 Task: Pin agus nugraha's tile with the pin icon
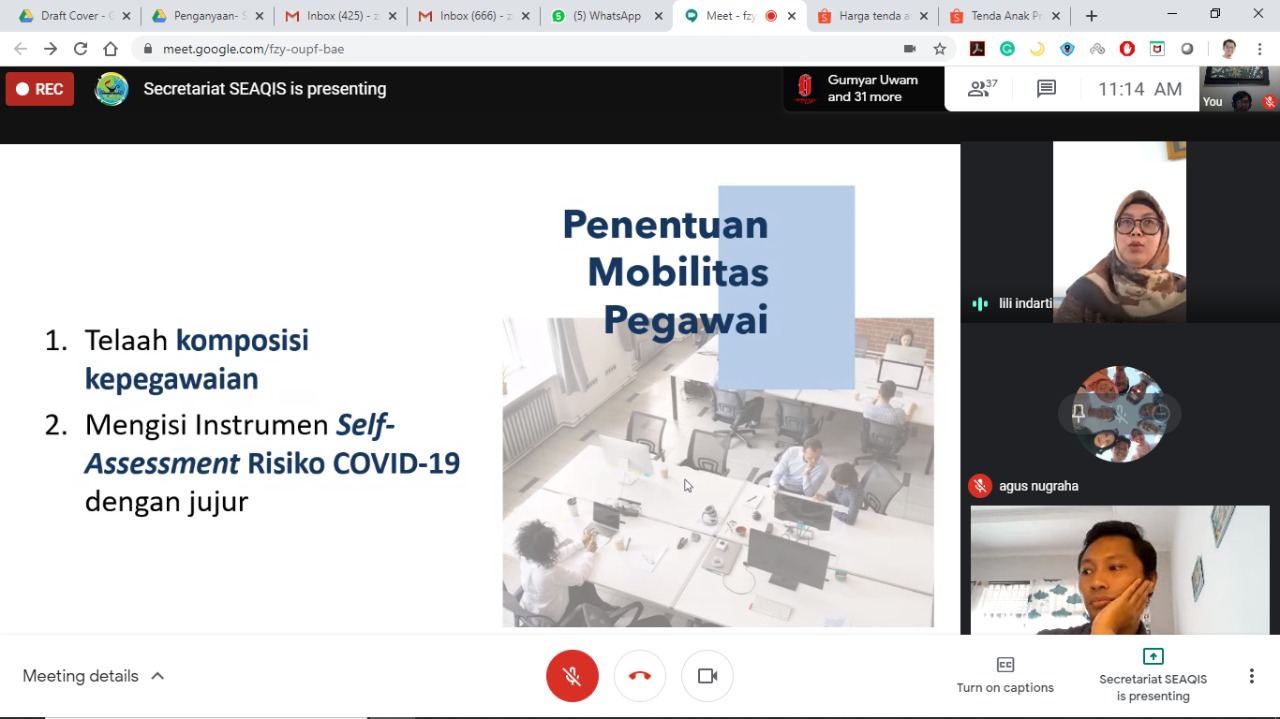point(1078,413)
